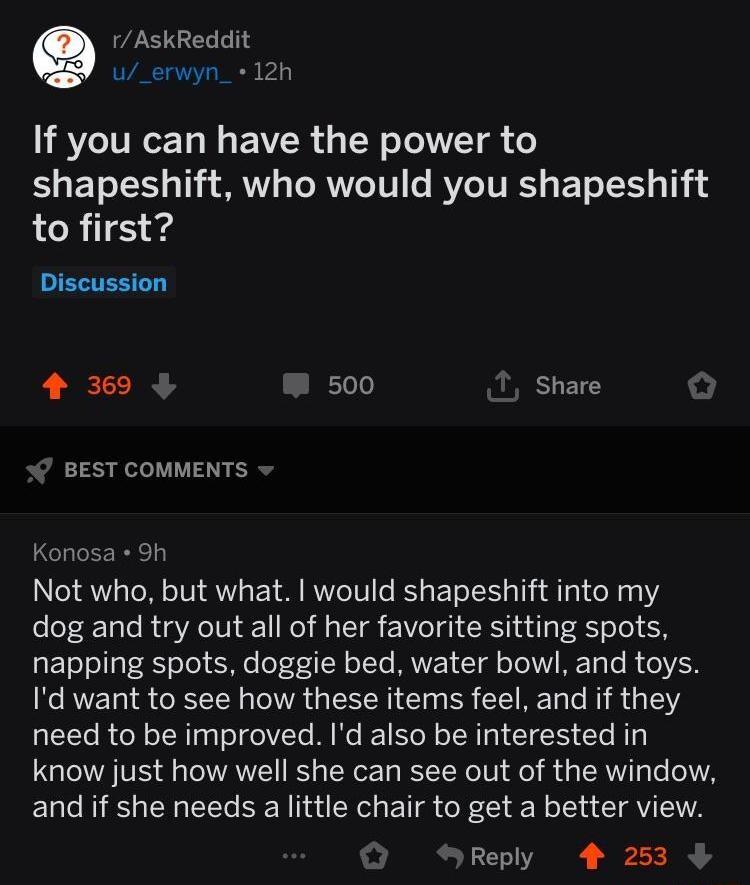Open the comments via speech bubble icon
The width and height of the screenshot is (750, 885).
(296, 386)
